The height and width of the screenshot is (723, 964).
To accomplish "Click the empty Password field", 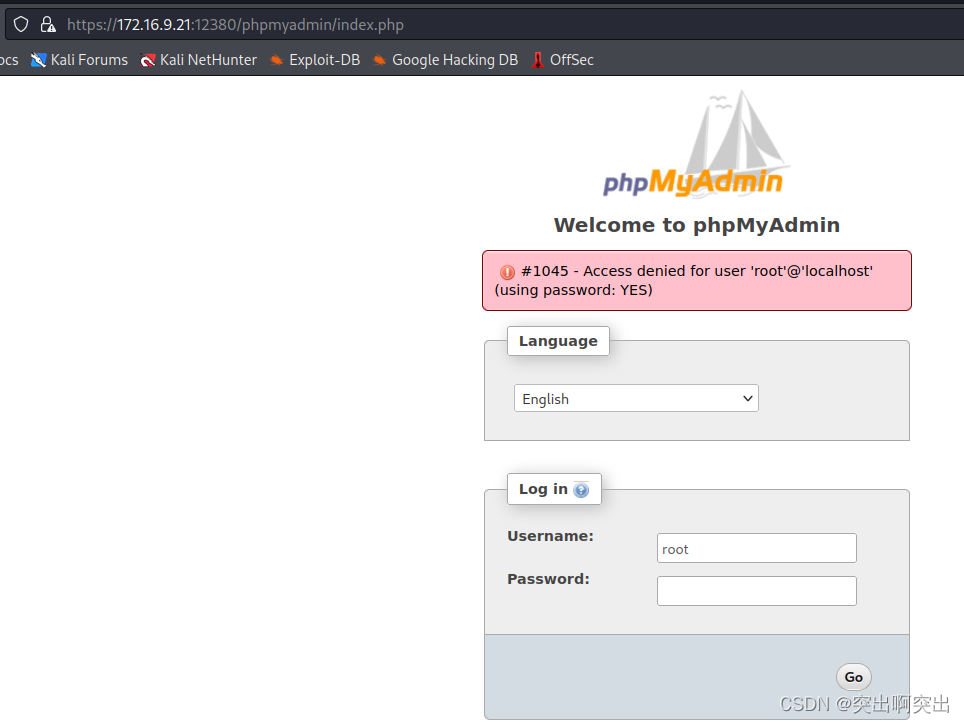I will (x=757, y=591).
